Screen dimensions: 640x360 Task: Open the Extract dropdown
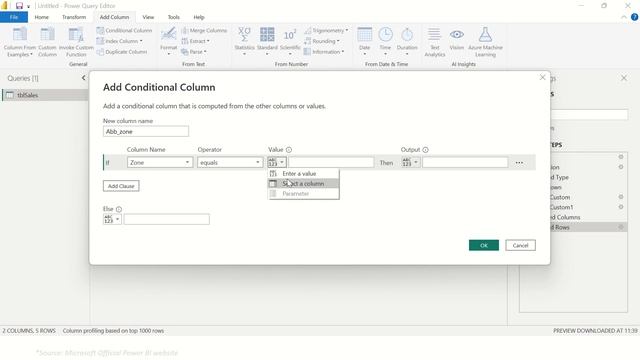tap(195, 41)
